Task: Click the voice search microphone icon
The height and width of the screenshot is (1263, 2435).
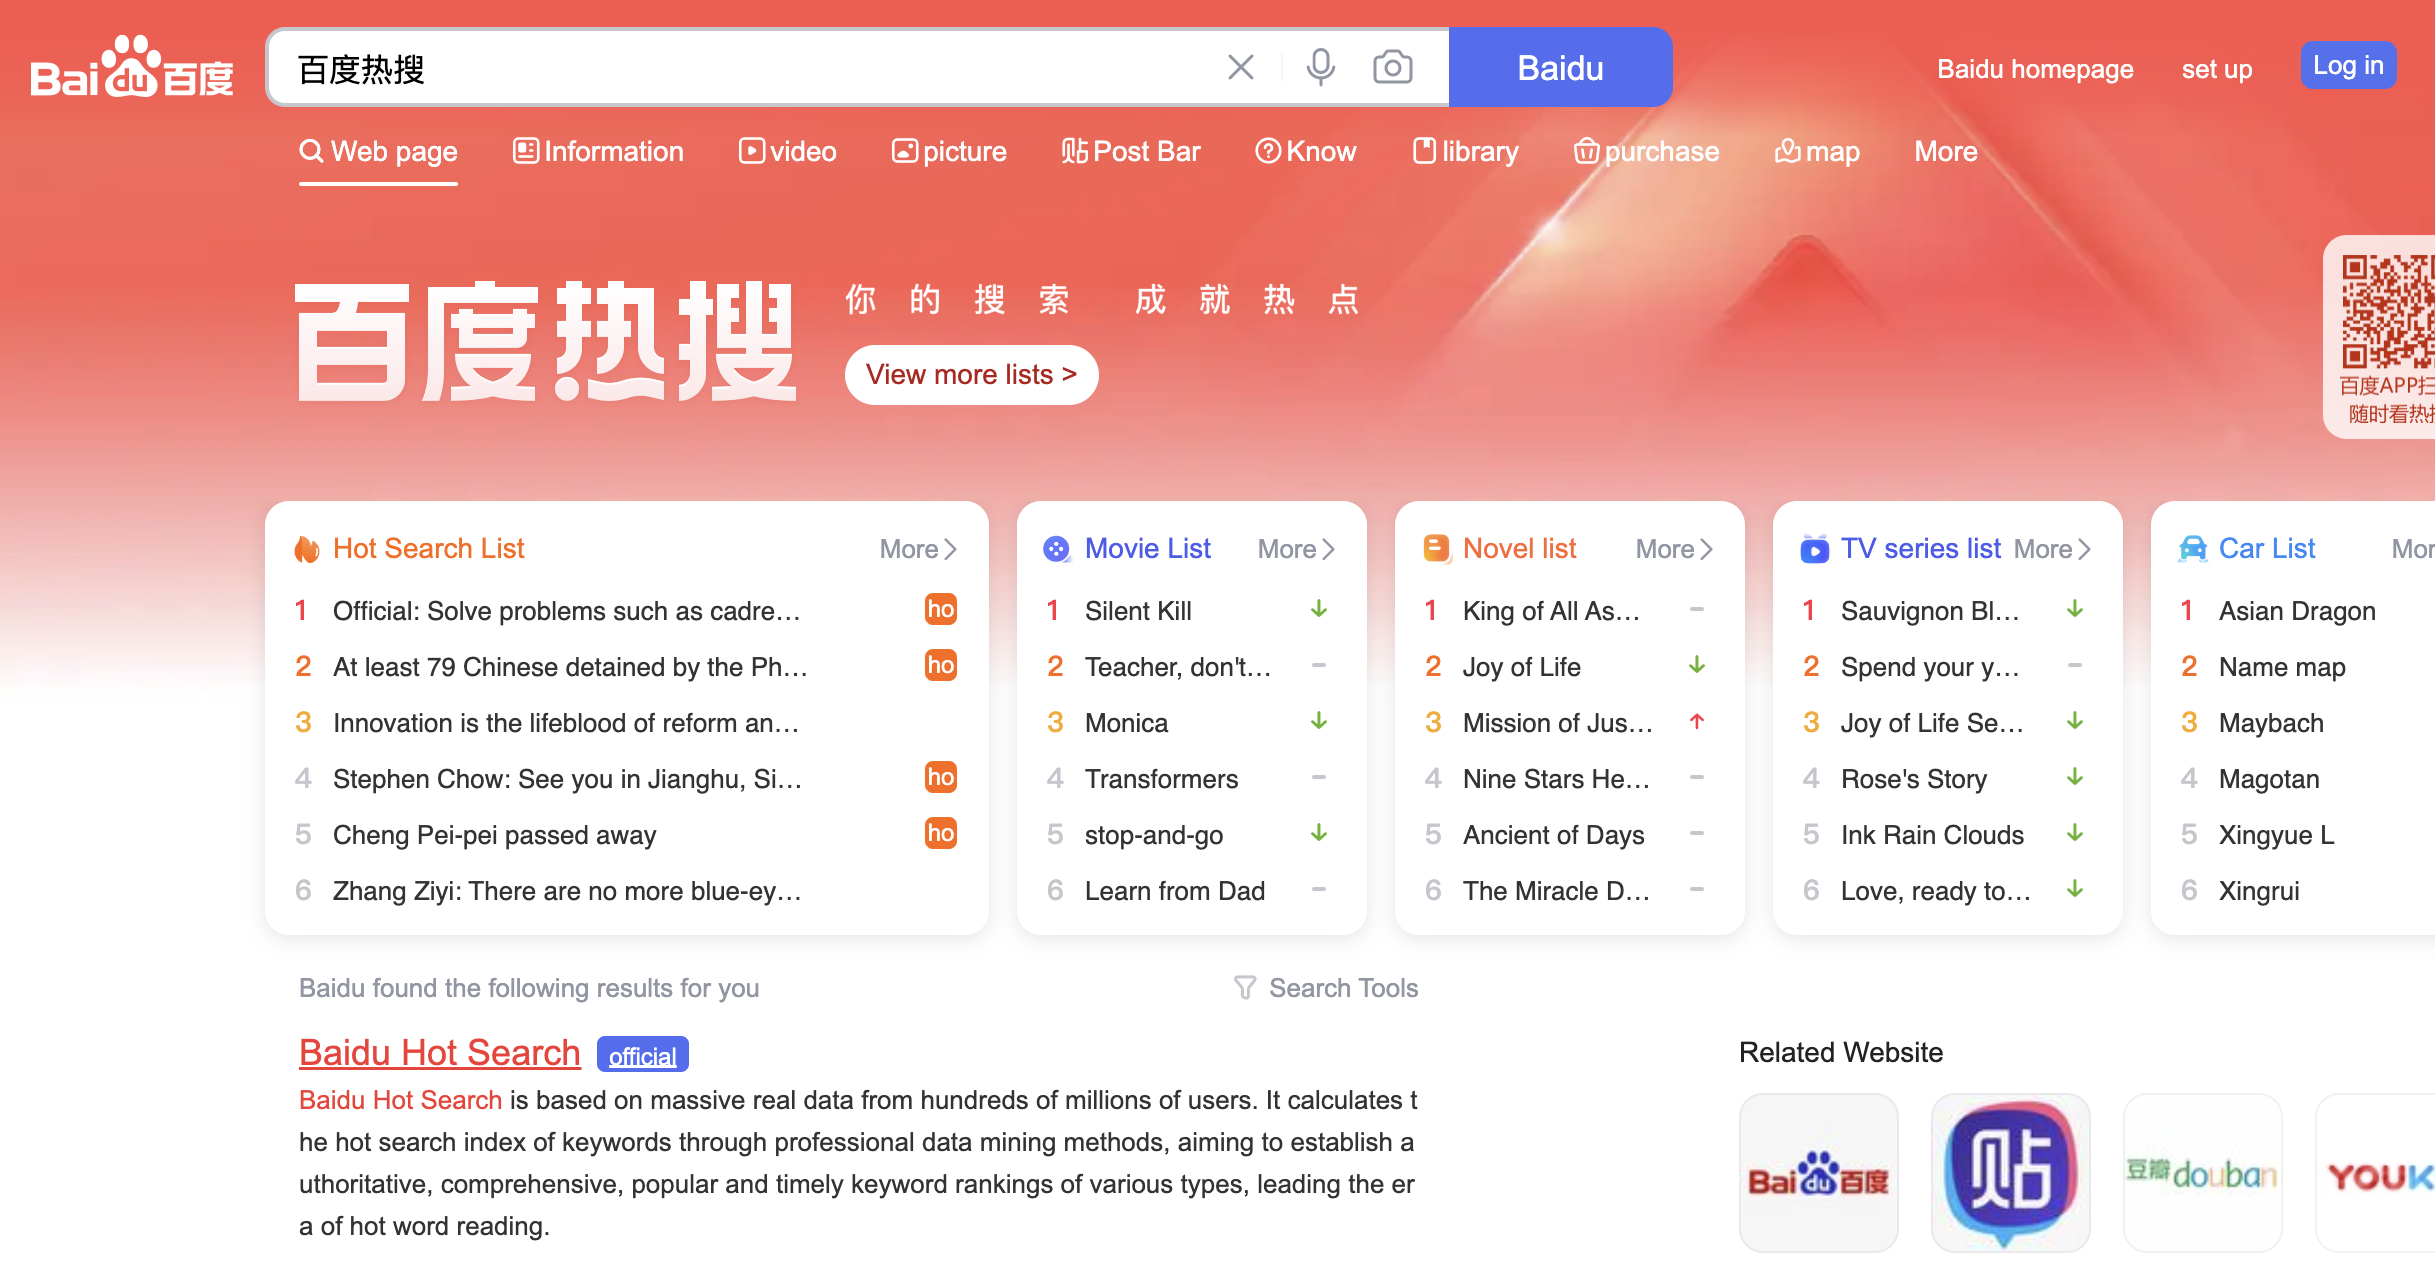Action: (x=1319, y=67)
